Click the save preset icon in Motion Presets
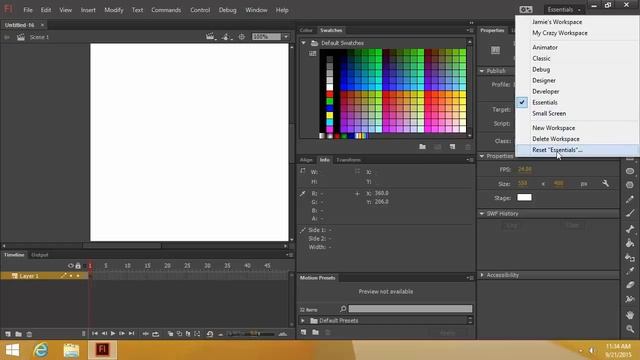Viewport: 640px width, 360px height. point(303,333)
